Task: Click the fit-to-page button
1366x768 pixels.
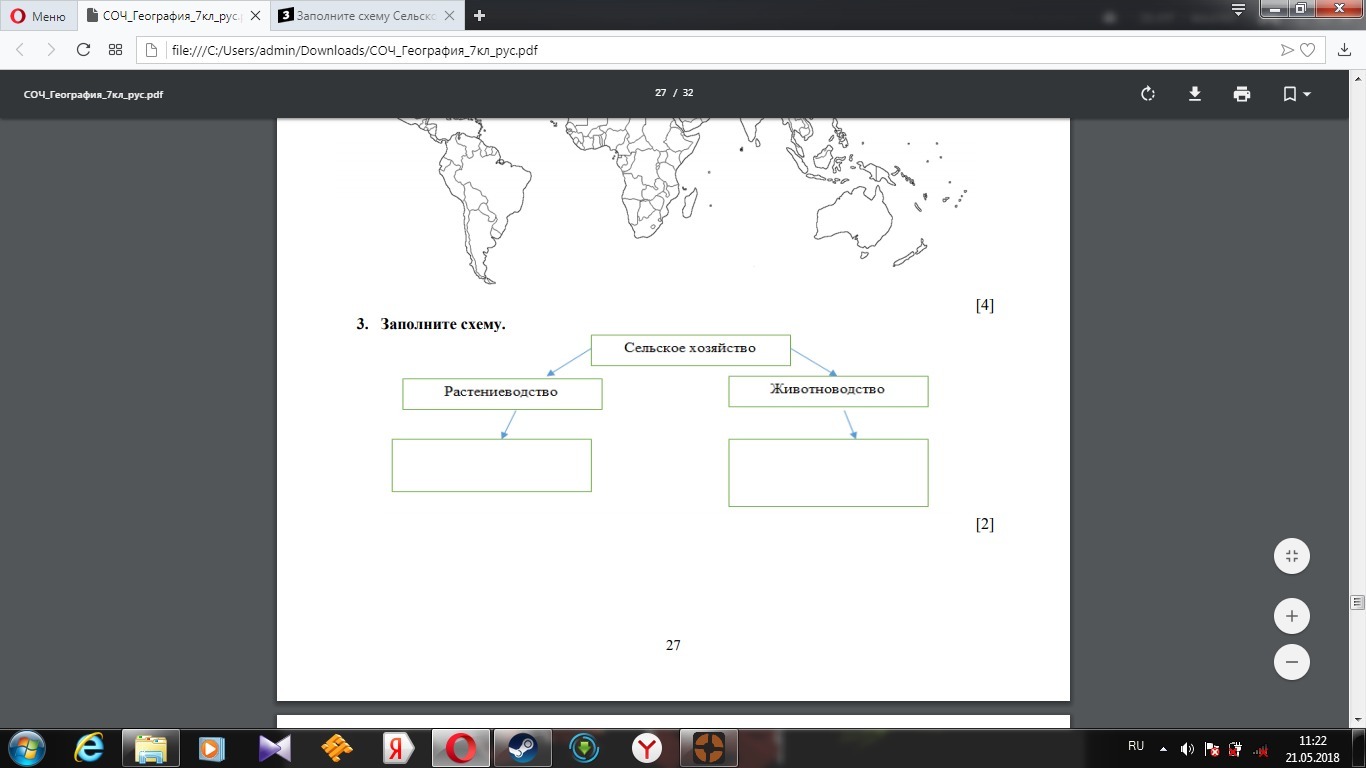Action: [x=1291, y=556]
